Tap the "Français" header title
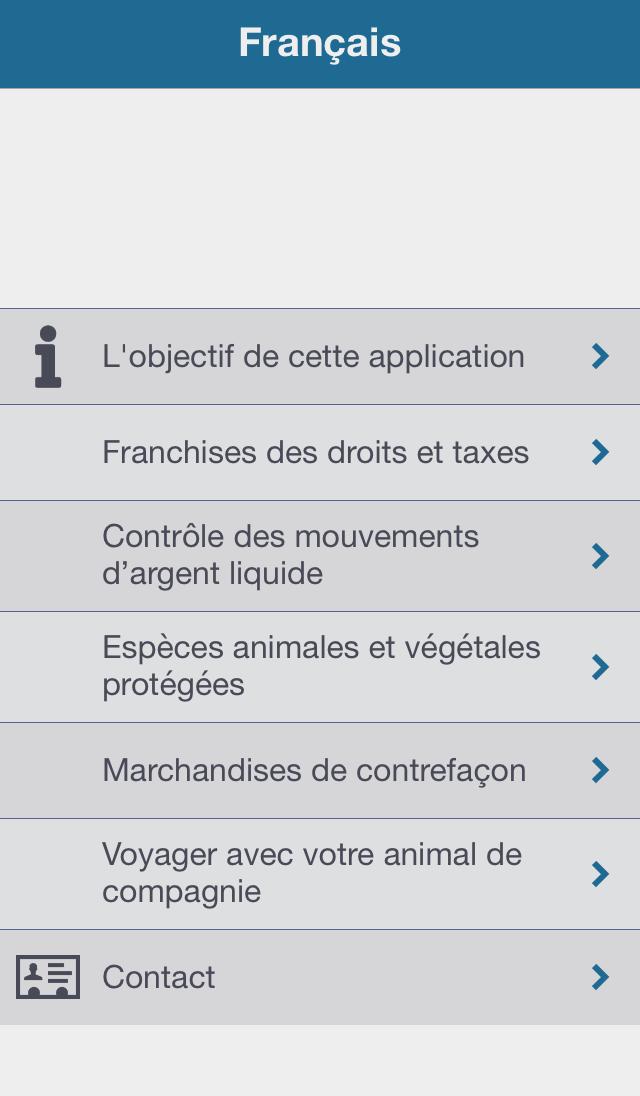The width and height of the screenshot is (640, 1096). point(320,43)
